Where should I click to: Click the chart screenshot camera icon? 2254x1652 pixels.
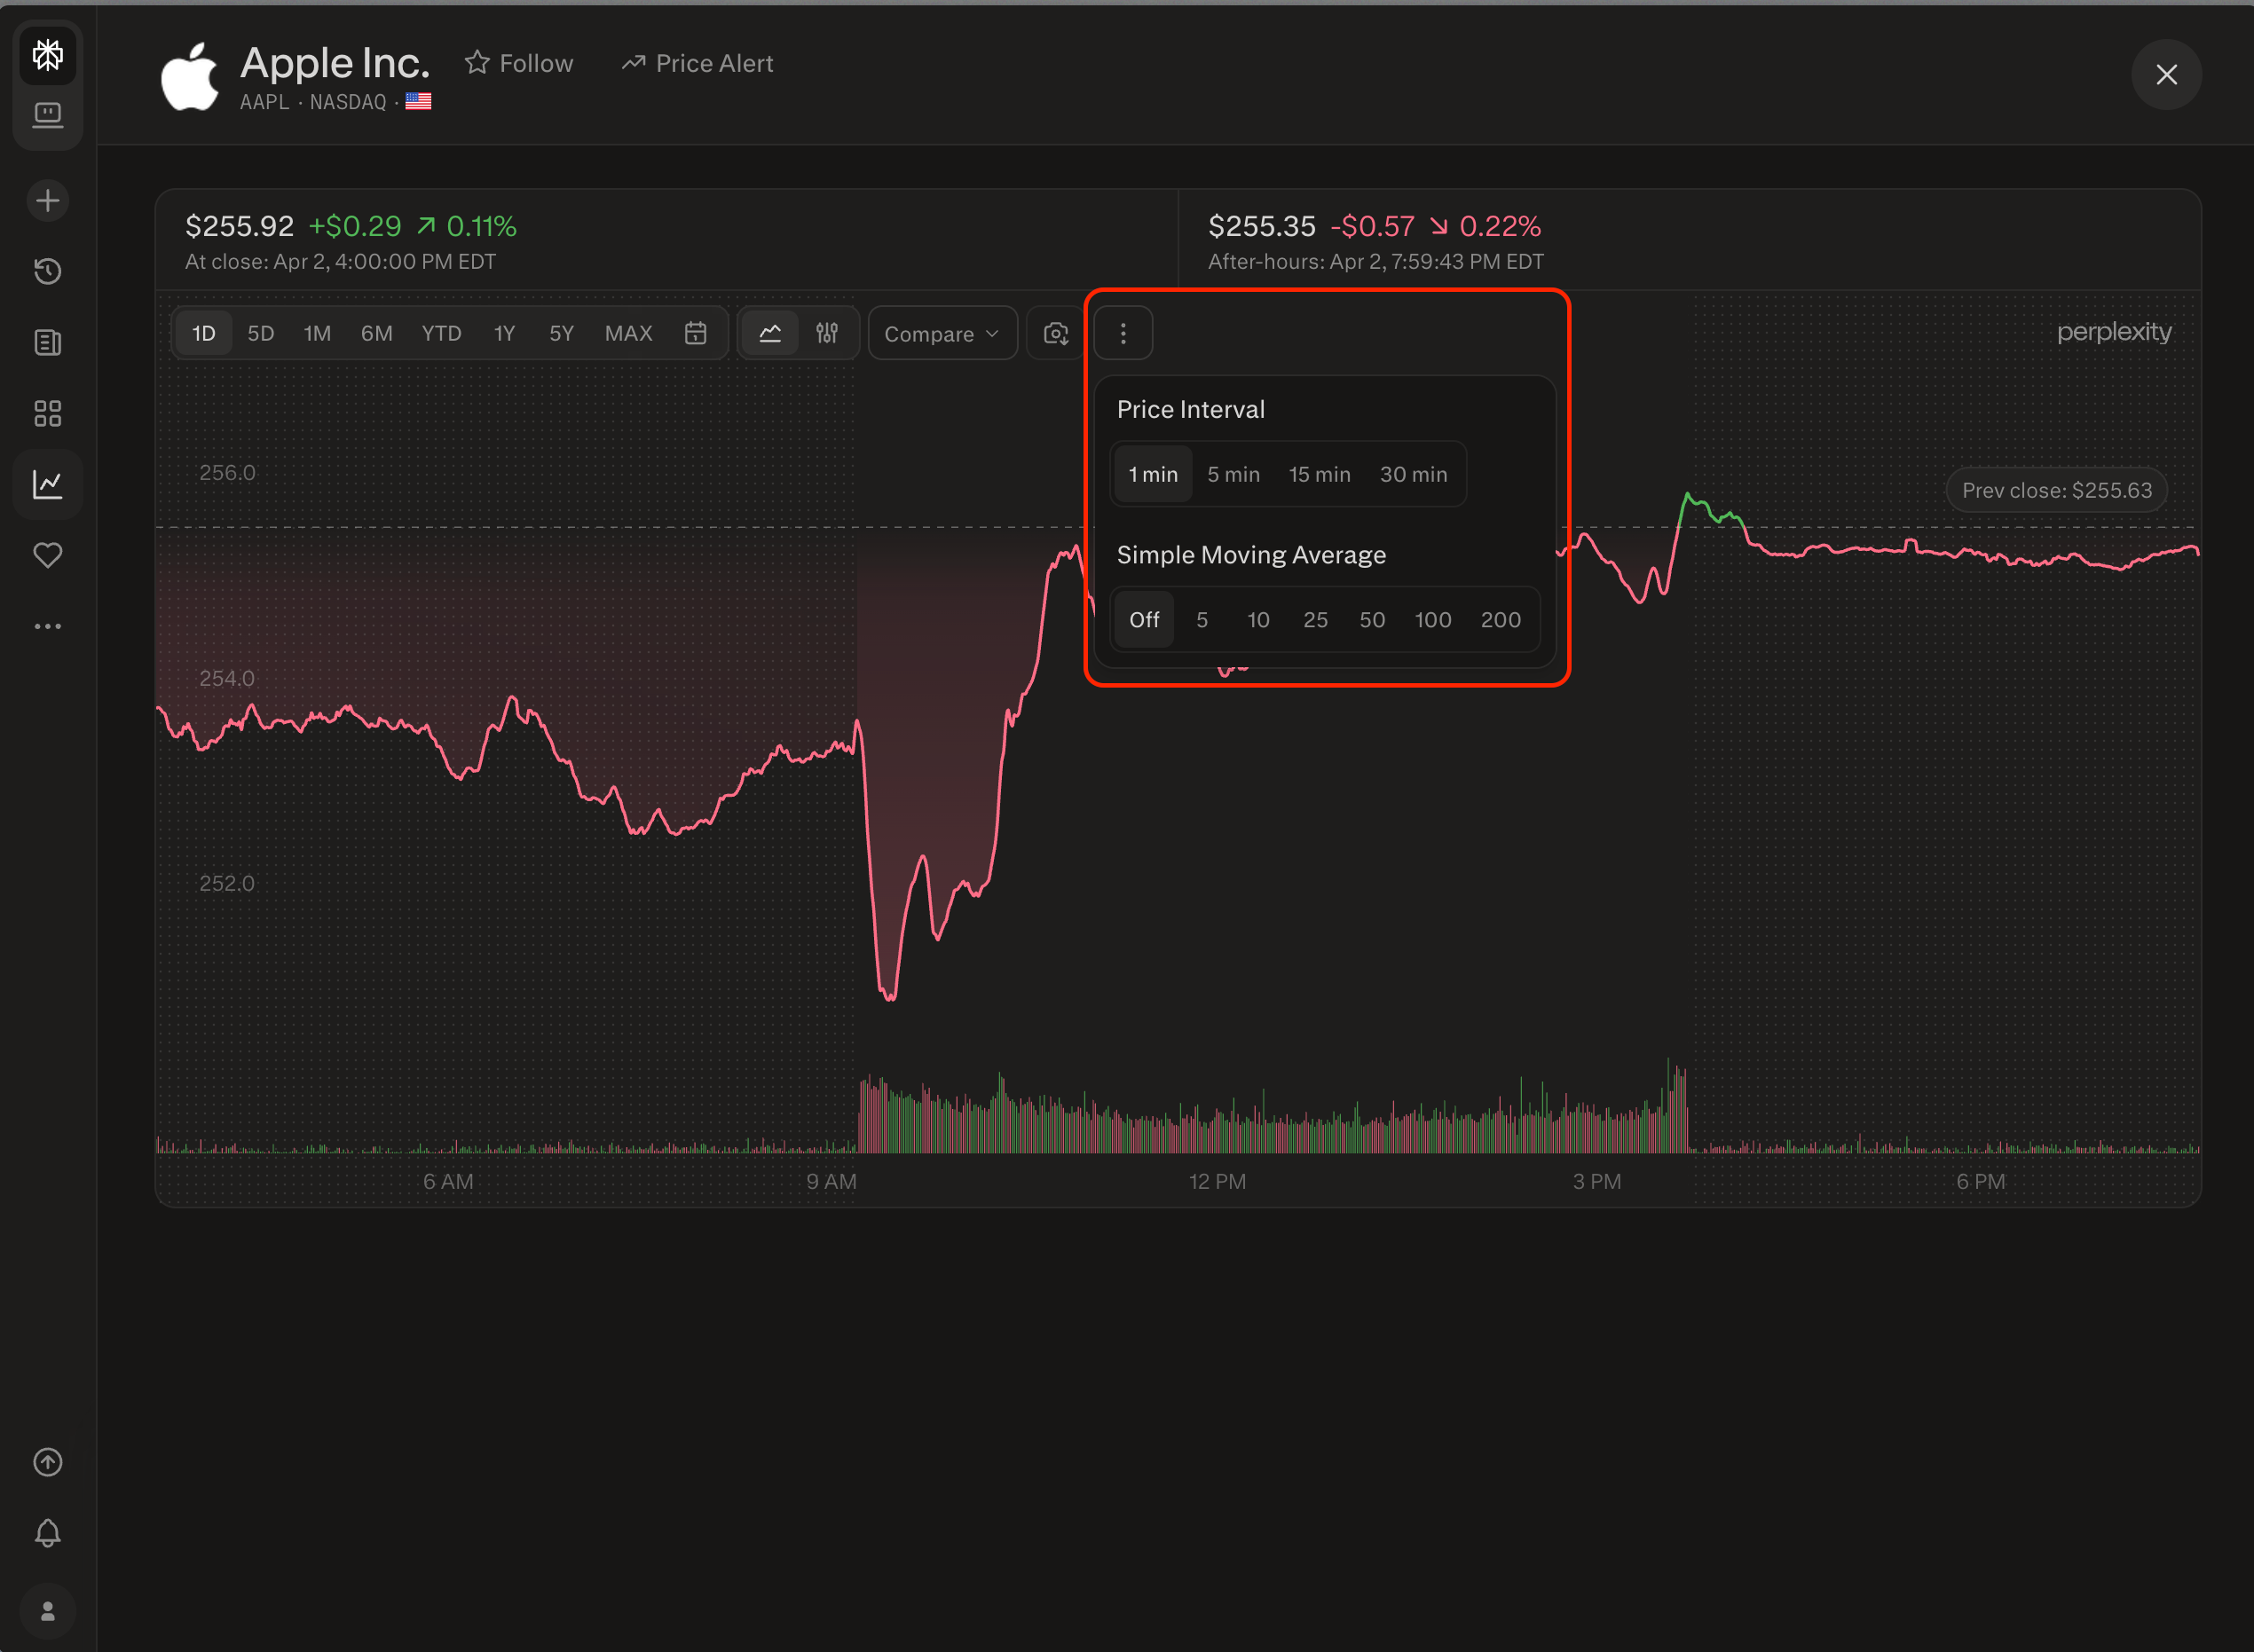pos(1056,333)
